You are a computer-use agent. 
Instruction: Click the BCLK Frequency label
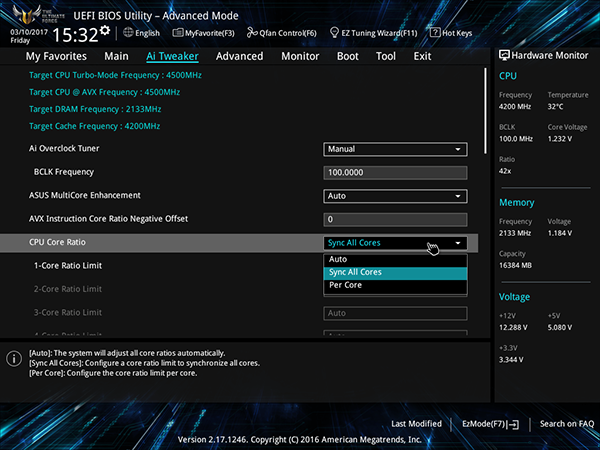[x=64, y=172]
